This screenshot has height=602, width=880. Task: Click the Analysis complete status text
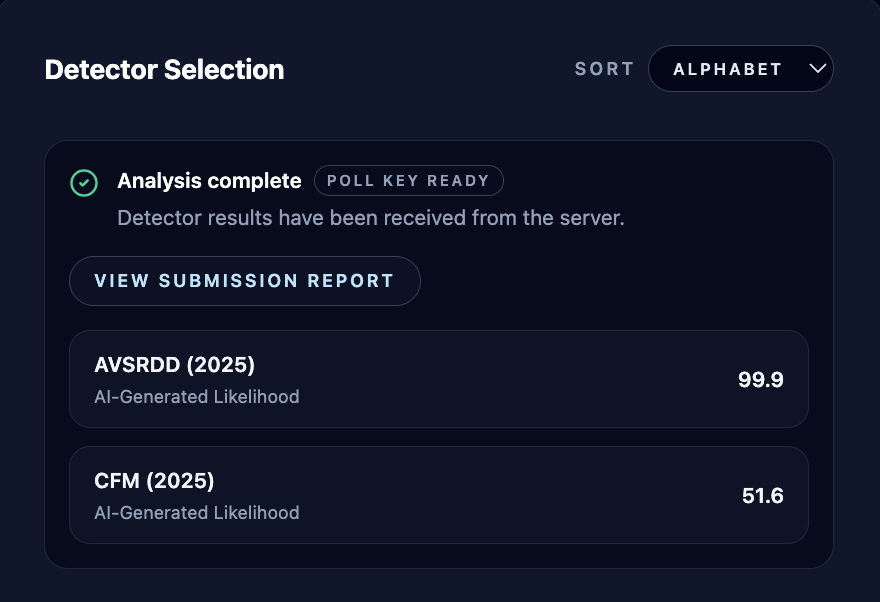[x=209, y=181]
